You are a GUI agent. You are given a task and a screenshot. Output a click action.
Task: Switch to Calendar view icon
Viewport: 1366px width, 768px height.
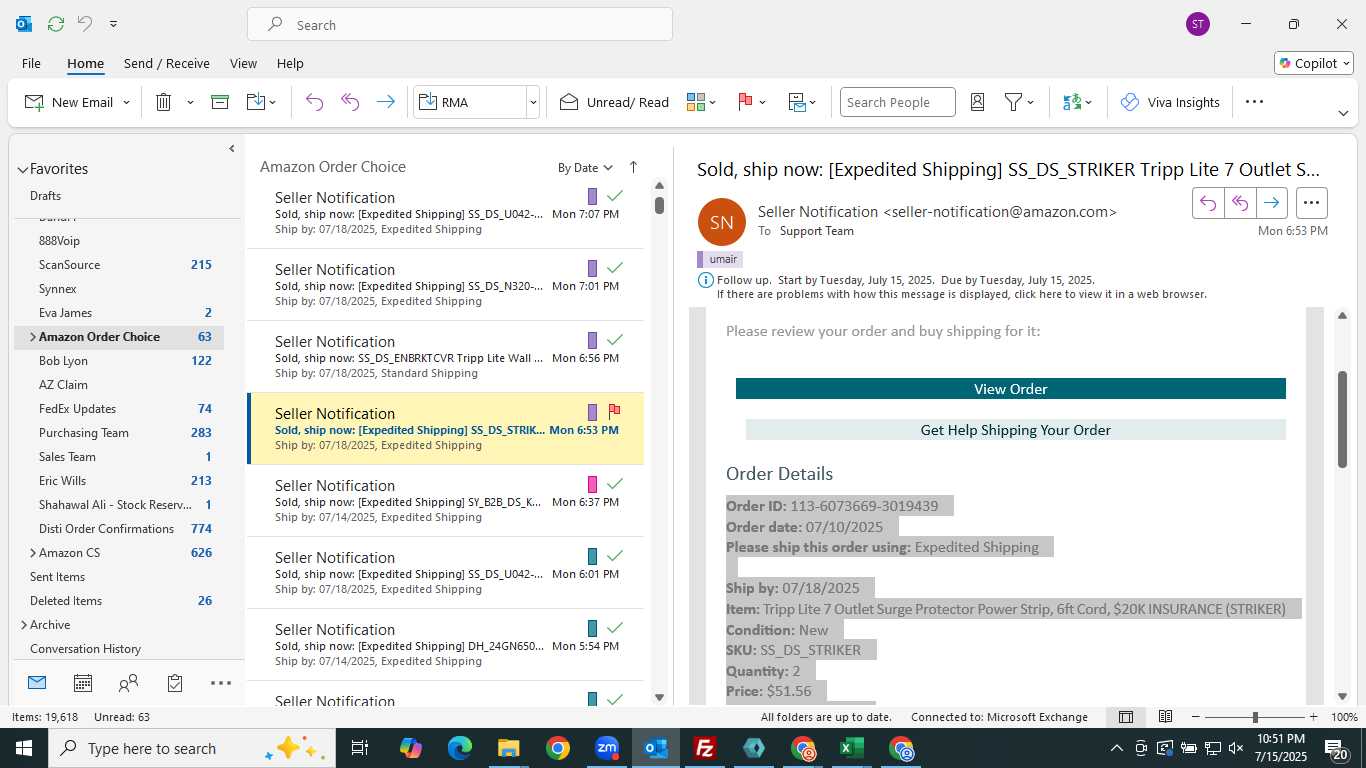point(83,683)
